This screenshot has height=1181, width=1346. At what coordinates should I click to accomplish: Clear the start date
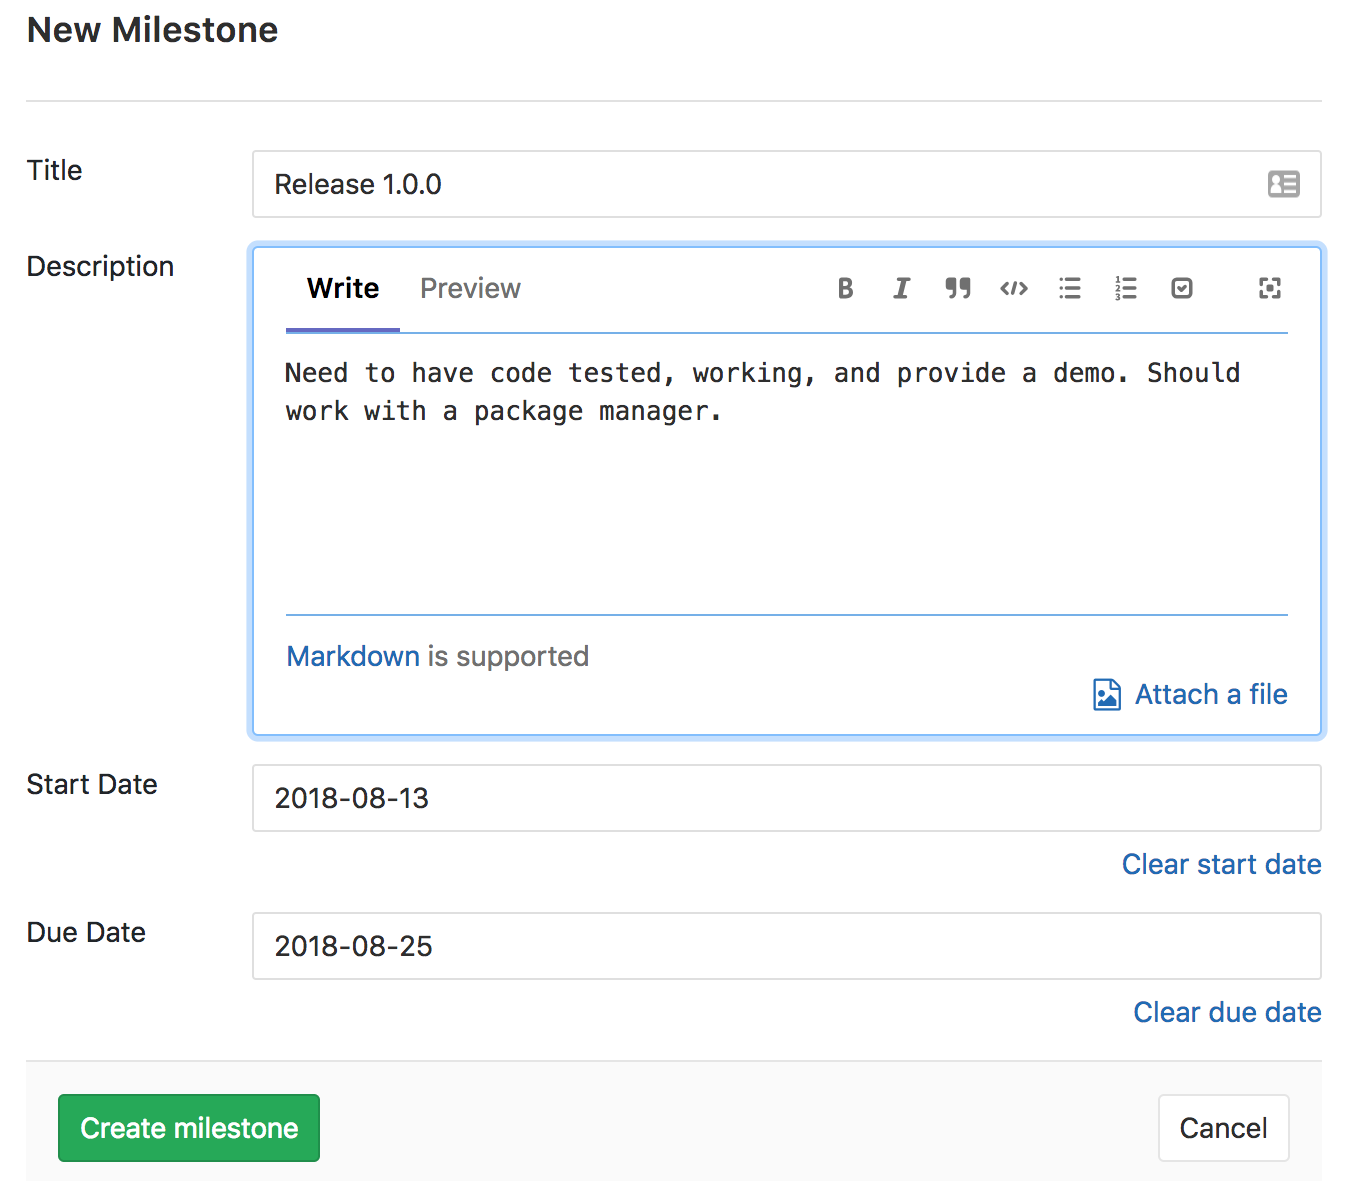pos(1221,864)
